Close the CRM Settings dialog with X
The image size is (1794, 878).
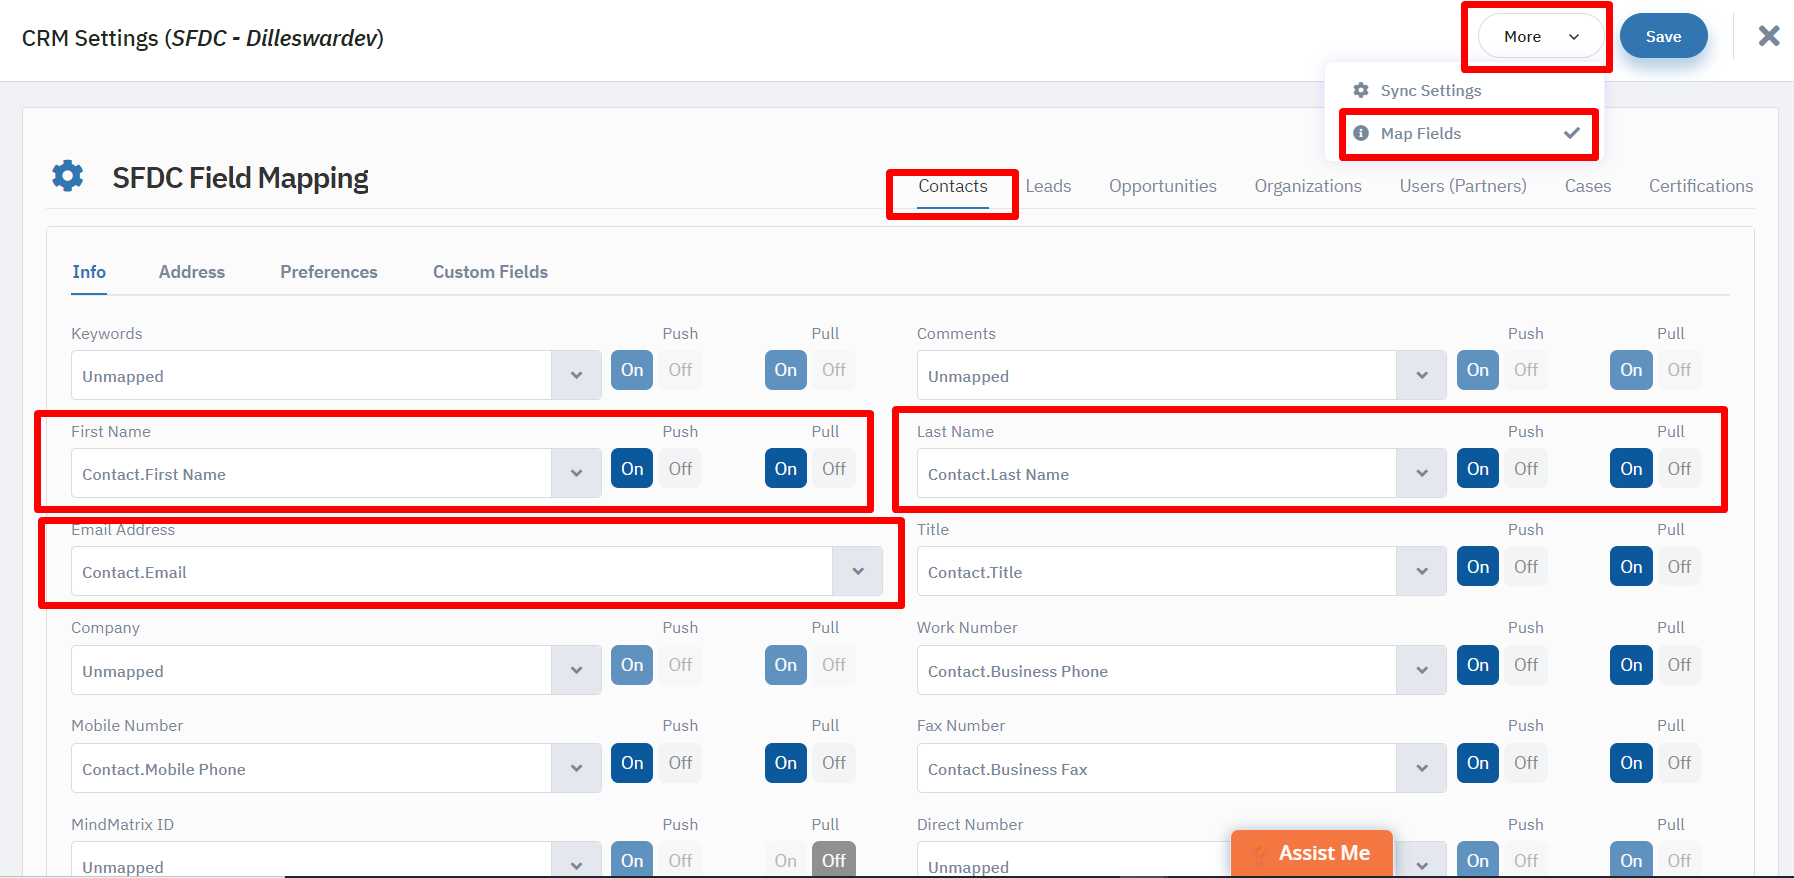point(1768,36)
